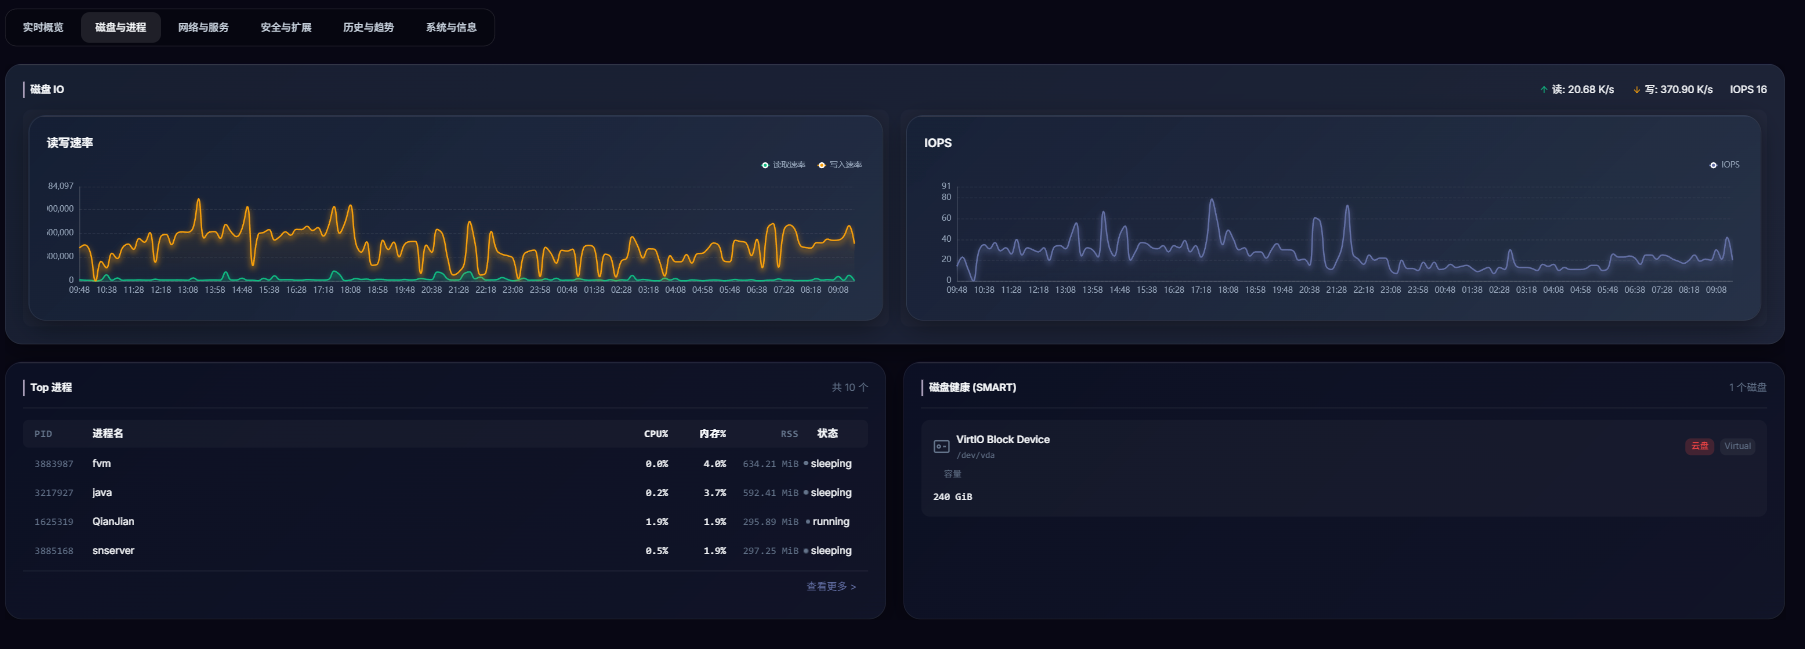
Task: Sort processes by the 内存% column header
Action: (712, 434)
